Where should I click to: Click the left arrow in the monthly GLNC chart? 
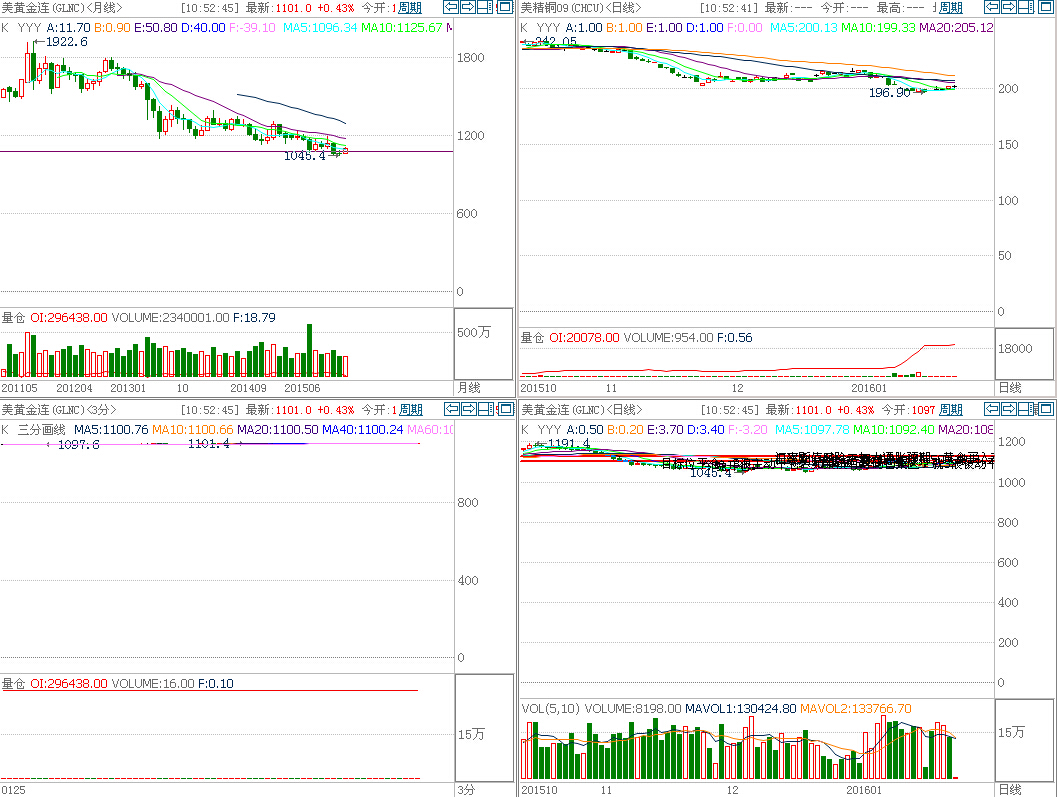tap(451, 7)
